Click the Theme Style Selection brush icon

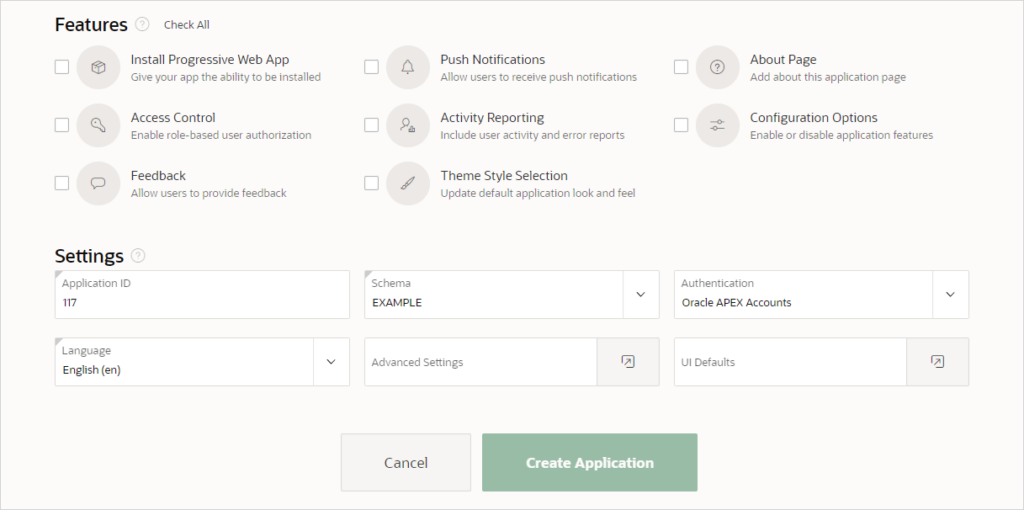click(x=408, y=183)
